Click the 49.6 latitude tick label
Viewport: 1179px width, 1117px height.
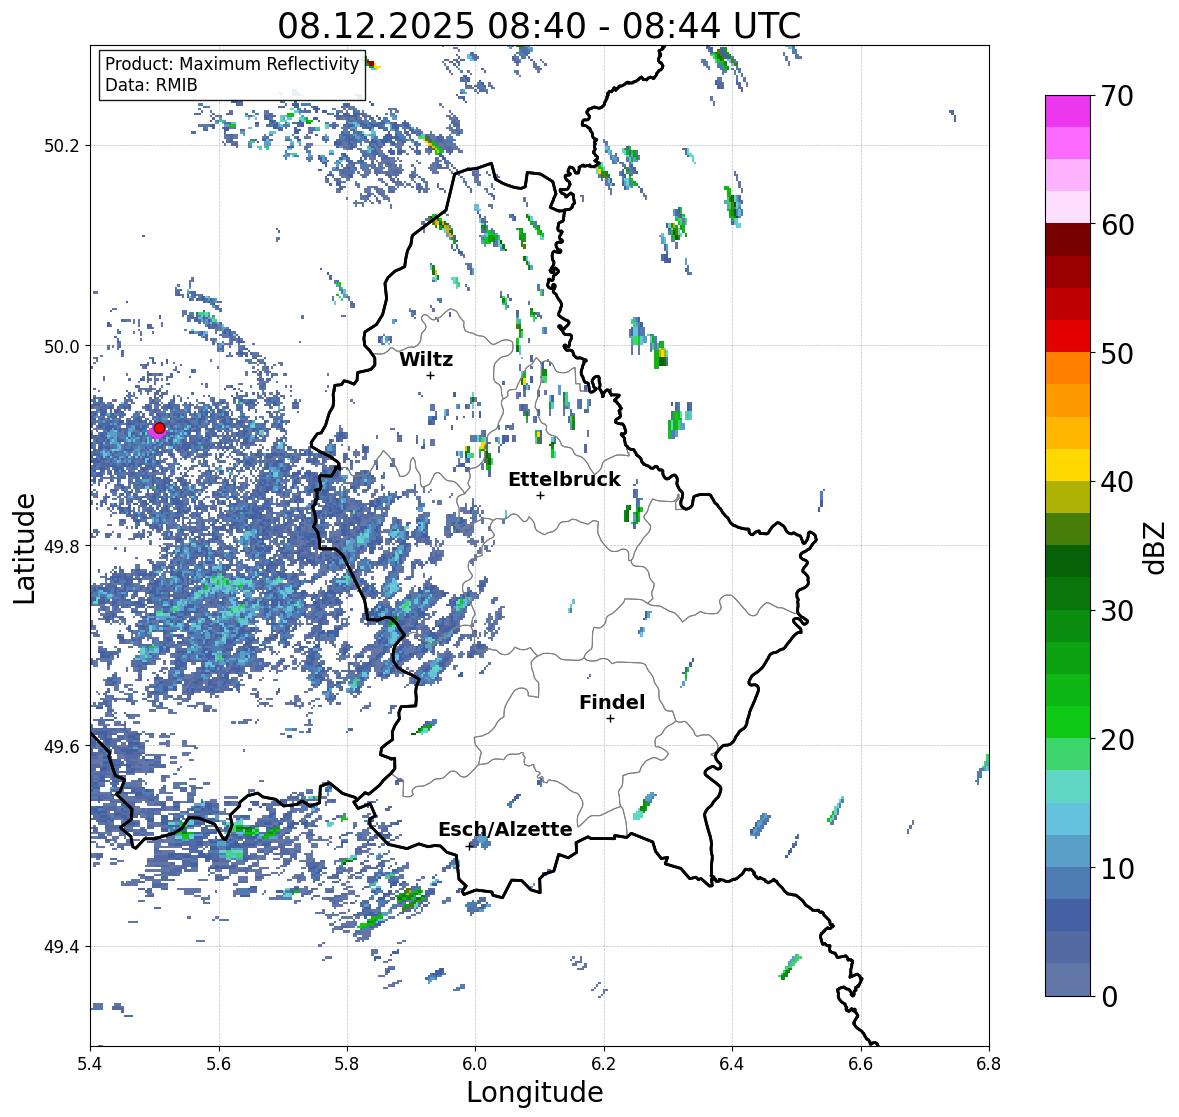point(64,746)
